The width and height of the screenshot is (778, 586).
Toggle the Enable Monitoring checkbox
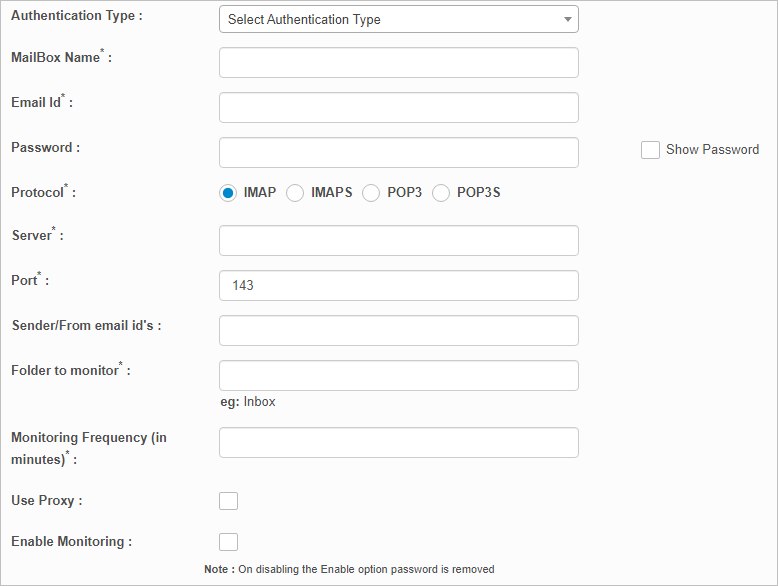pyautogui.click(x=228, y=542)
